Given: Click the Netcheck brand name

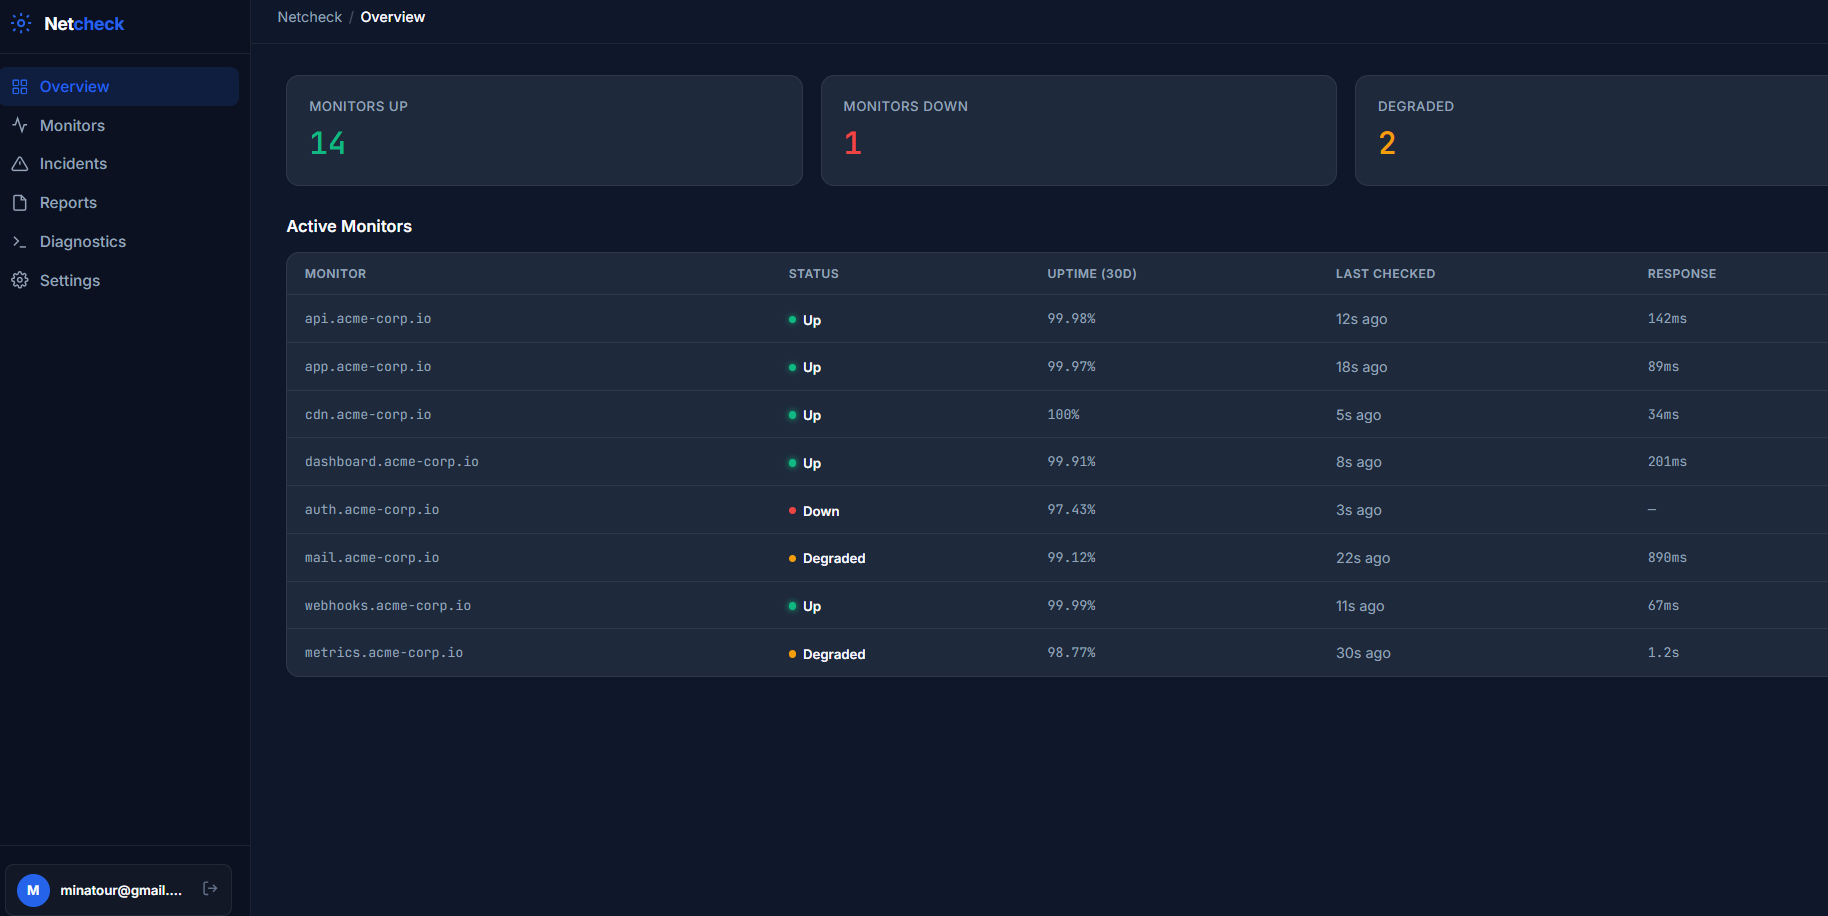Looking at the screenshot, I should click(84, 23).
